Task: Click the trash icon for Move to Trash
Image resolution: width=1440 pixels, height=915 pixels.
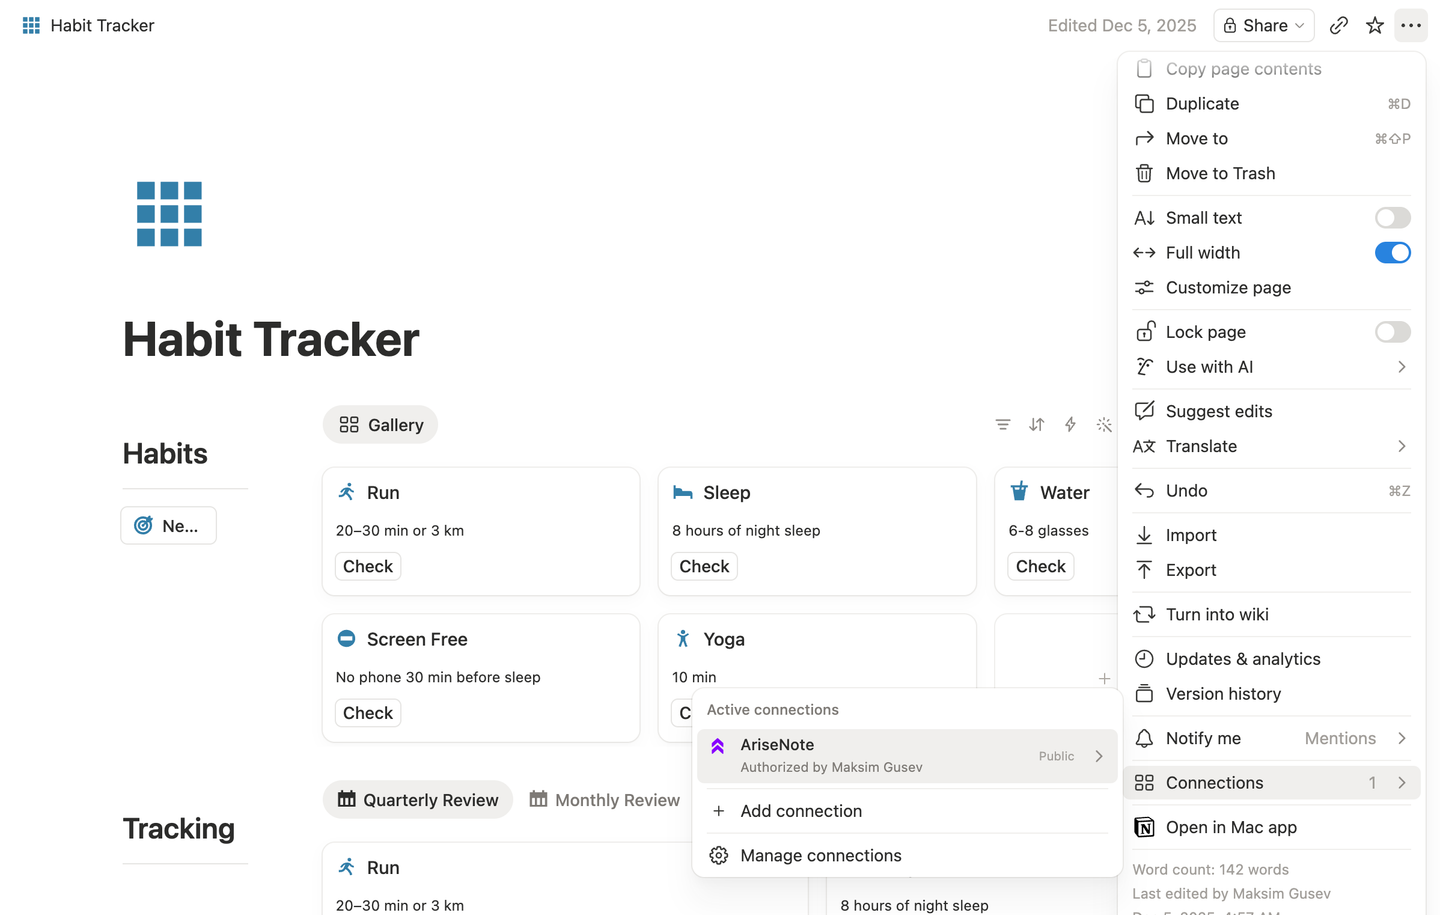Action: click(x=1144, y=174)
